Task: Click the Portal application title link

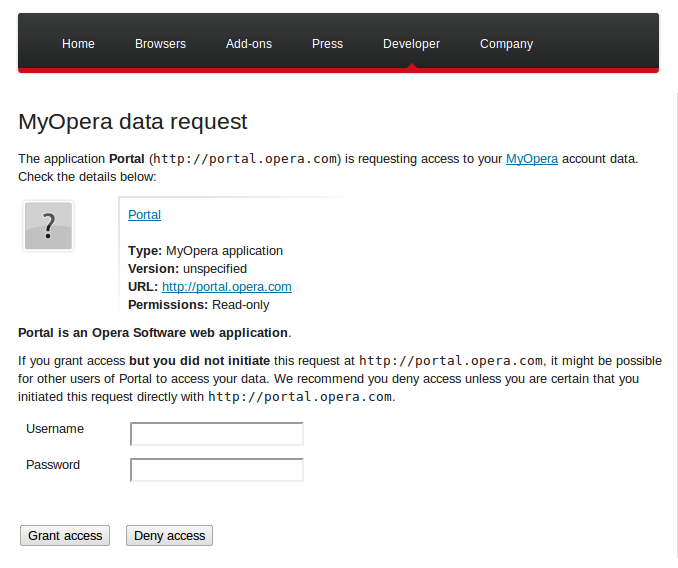Action: point(144,215)
